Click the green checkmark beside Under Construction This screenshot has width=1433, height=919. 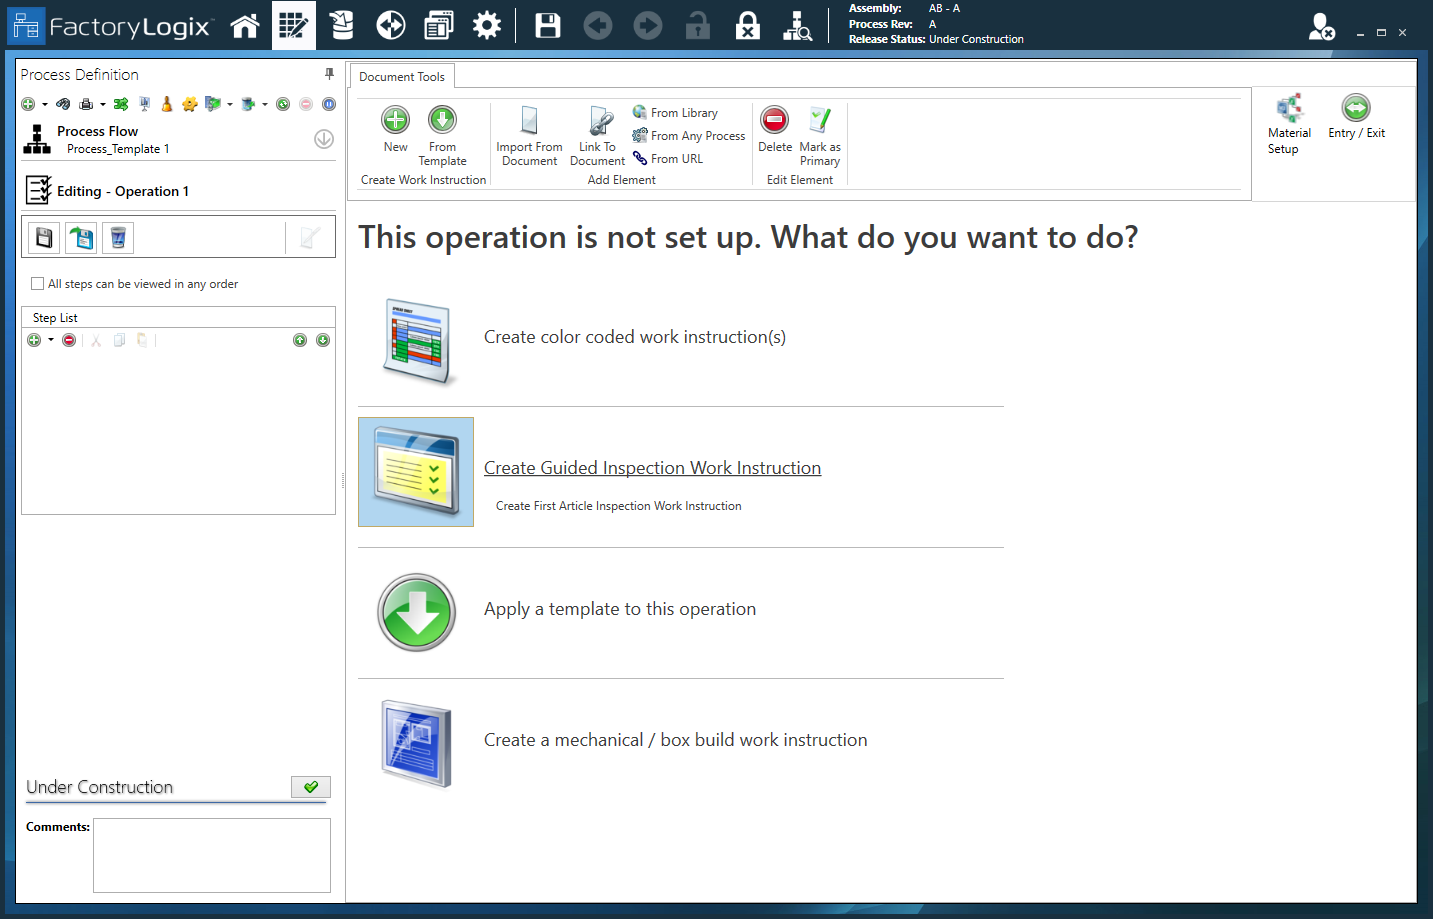(x=311, y=787)
